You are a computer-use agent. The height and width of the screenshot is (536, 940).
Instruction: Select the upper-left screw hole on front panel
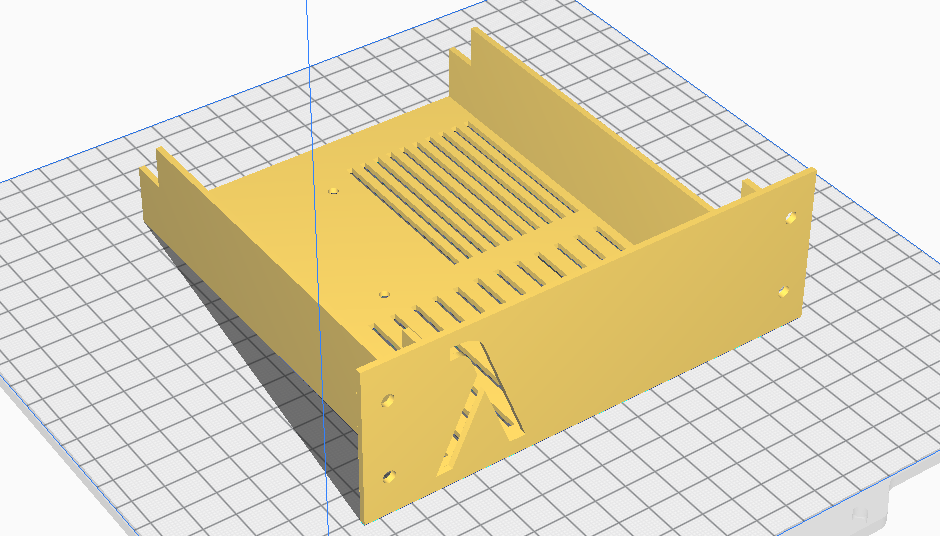[388, 400]
